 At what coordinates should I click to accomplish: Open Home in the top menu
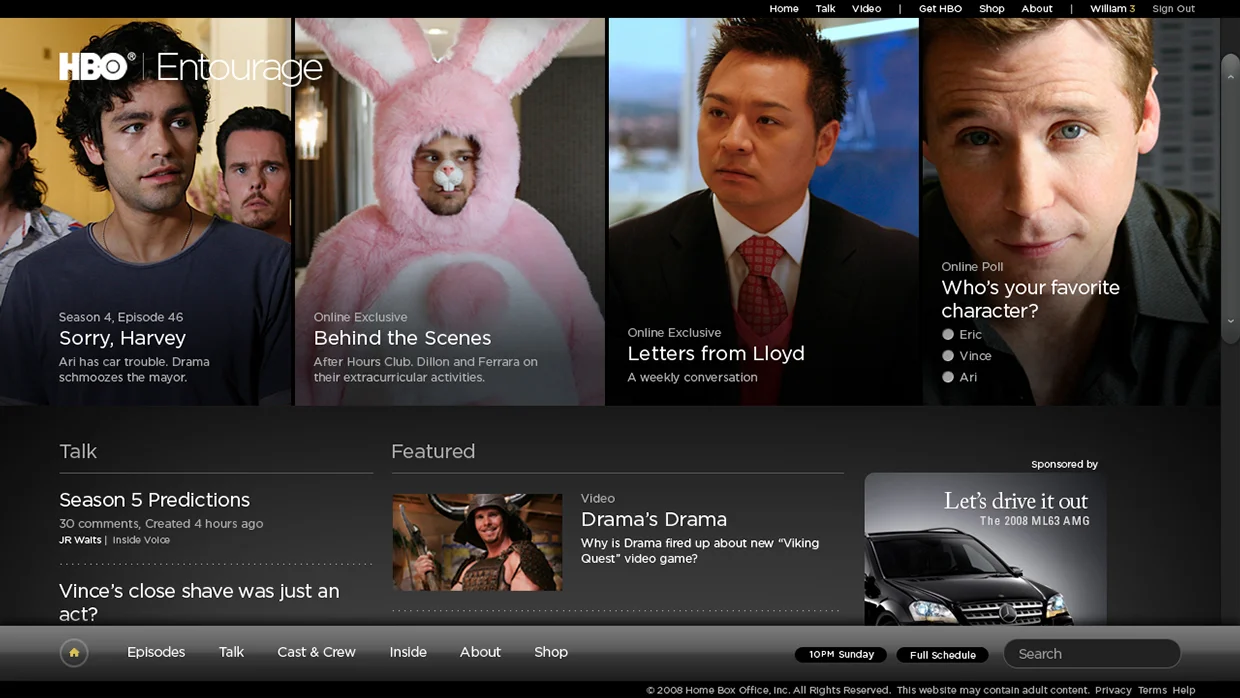[784, 9]
